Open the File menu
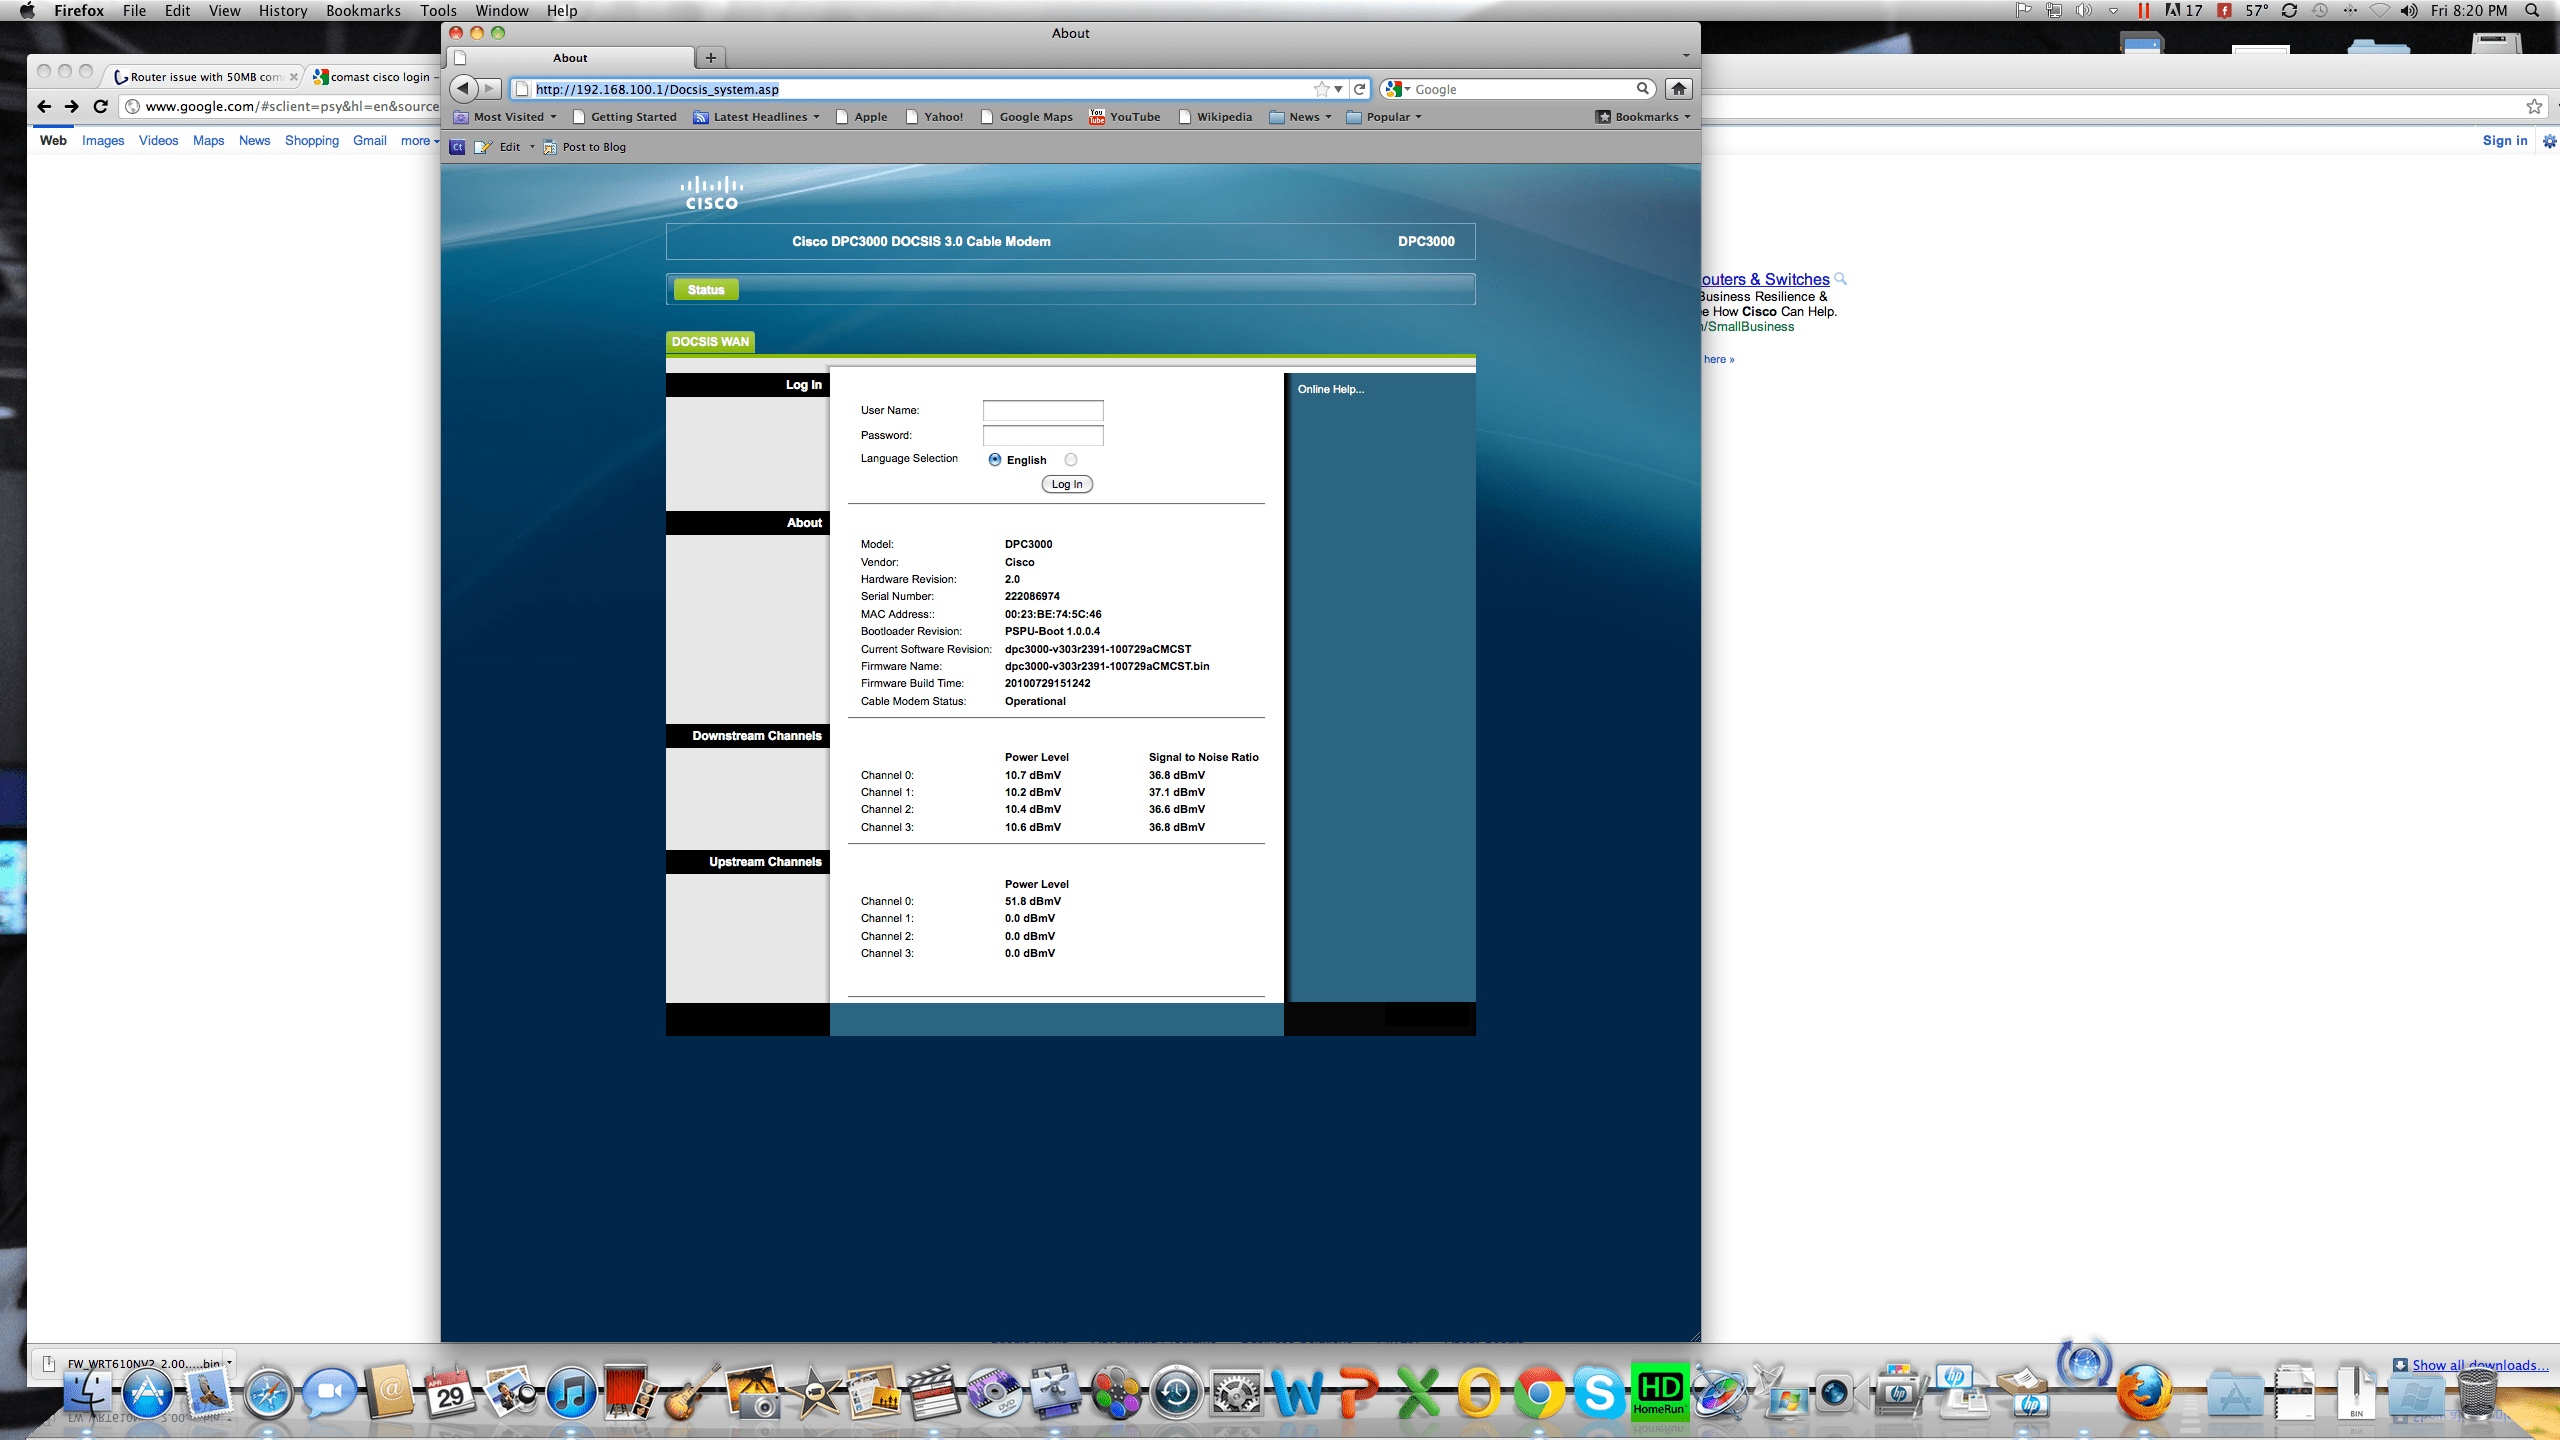 point(134,10)
